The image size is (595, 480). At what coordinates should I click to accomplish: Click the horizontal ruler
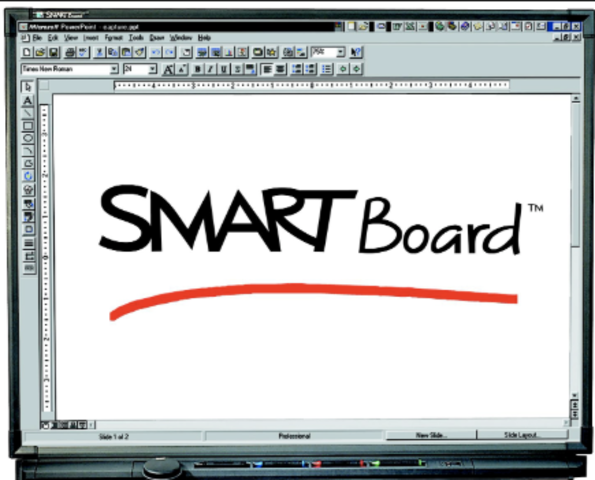point(311,85)
